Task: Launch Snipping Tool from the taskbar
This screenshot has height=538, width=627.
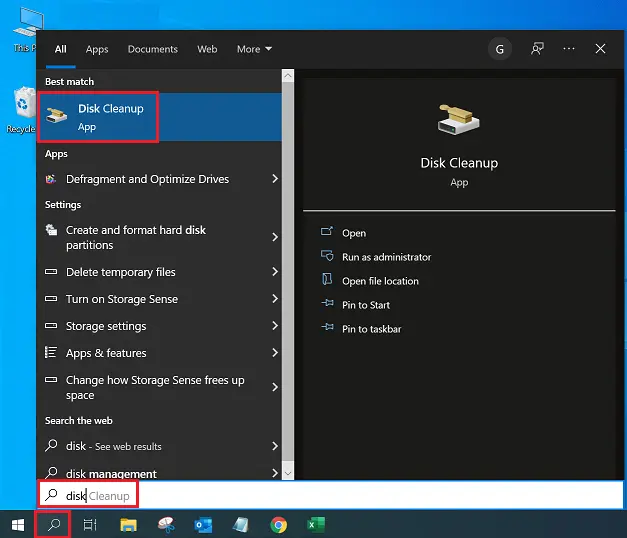Action: click(166, 525)
